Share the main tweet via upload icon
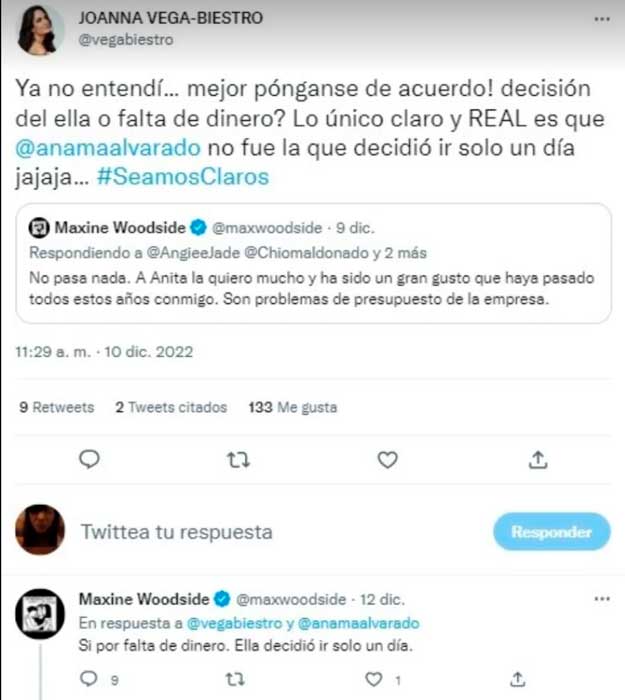This screenshot has height=700, width=625. (x=538, y=459)
